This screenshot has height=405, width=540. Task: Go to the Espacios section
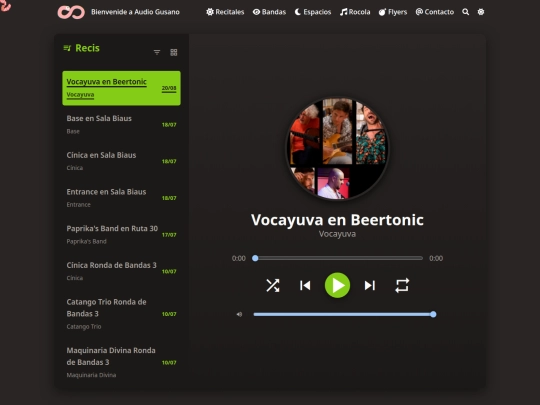click(x=313, y=12)
